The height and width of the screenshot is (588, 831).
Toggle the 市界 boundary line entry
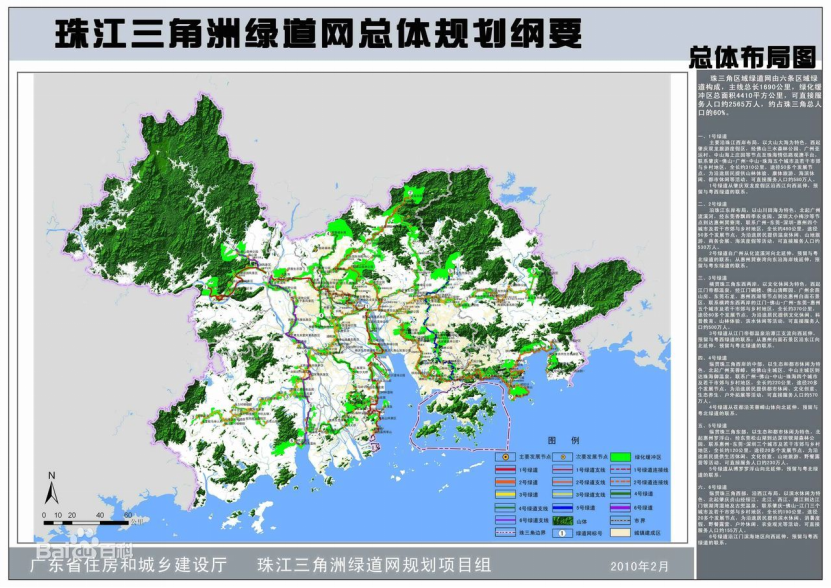[x=620, y=519]
